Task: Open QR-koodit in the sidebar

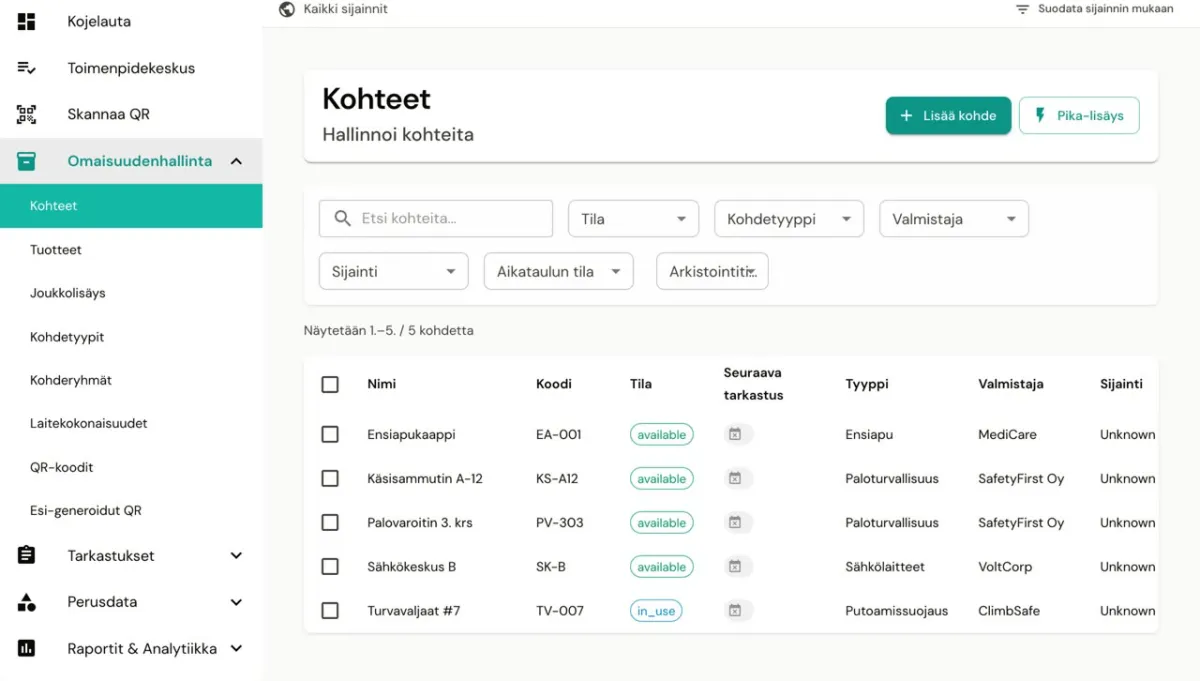Action: (62, 467)
